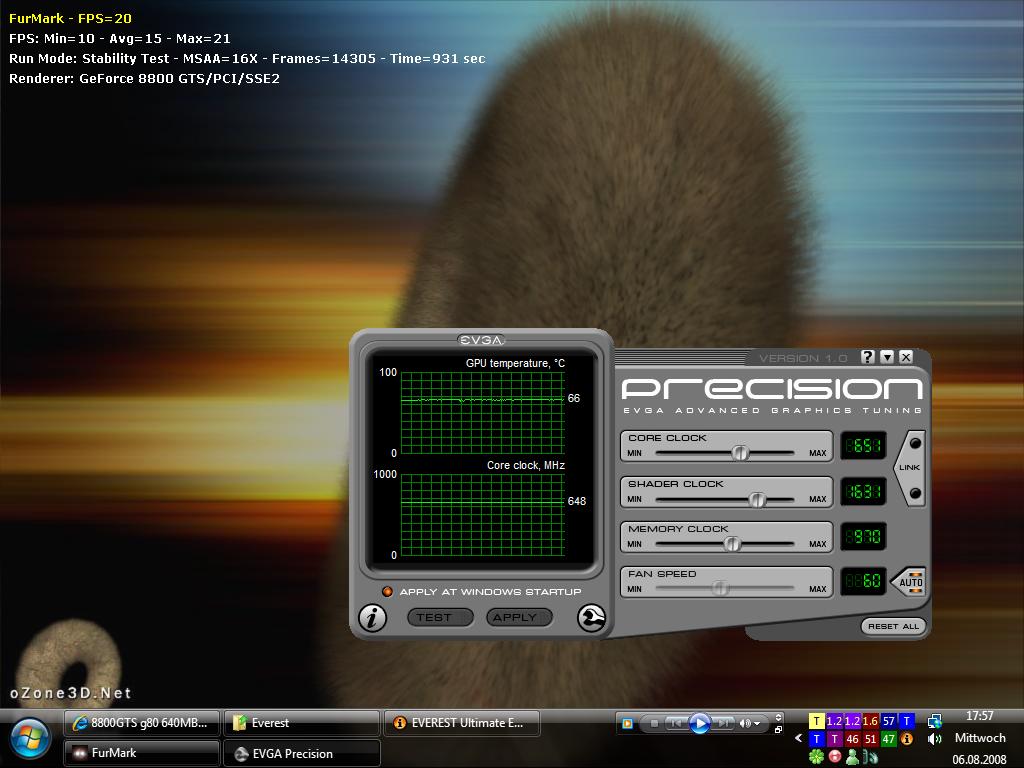The image size is (1024, 768).
Task: Stop playback in the taskbar media toolbar
Action: pos(654,723)
